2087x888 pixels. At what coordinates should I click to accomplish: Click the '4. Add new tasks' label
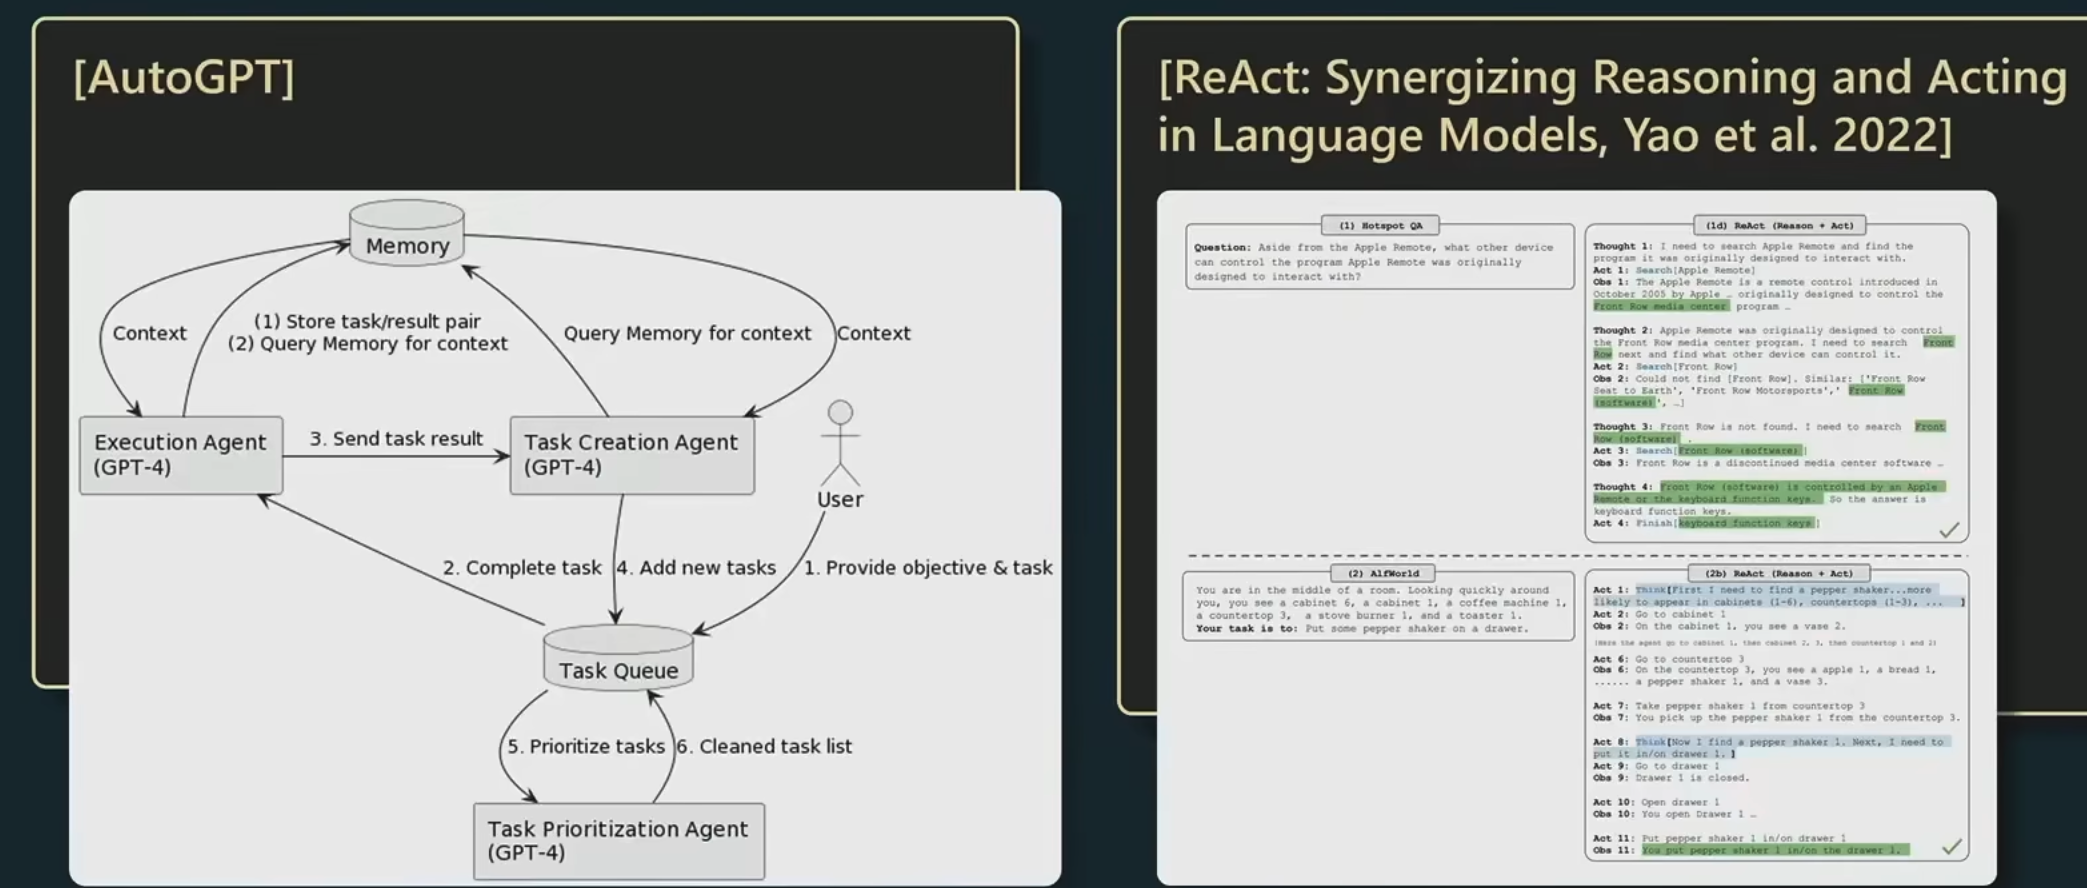coord(696,567)
